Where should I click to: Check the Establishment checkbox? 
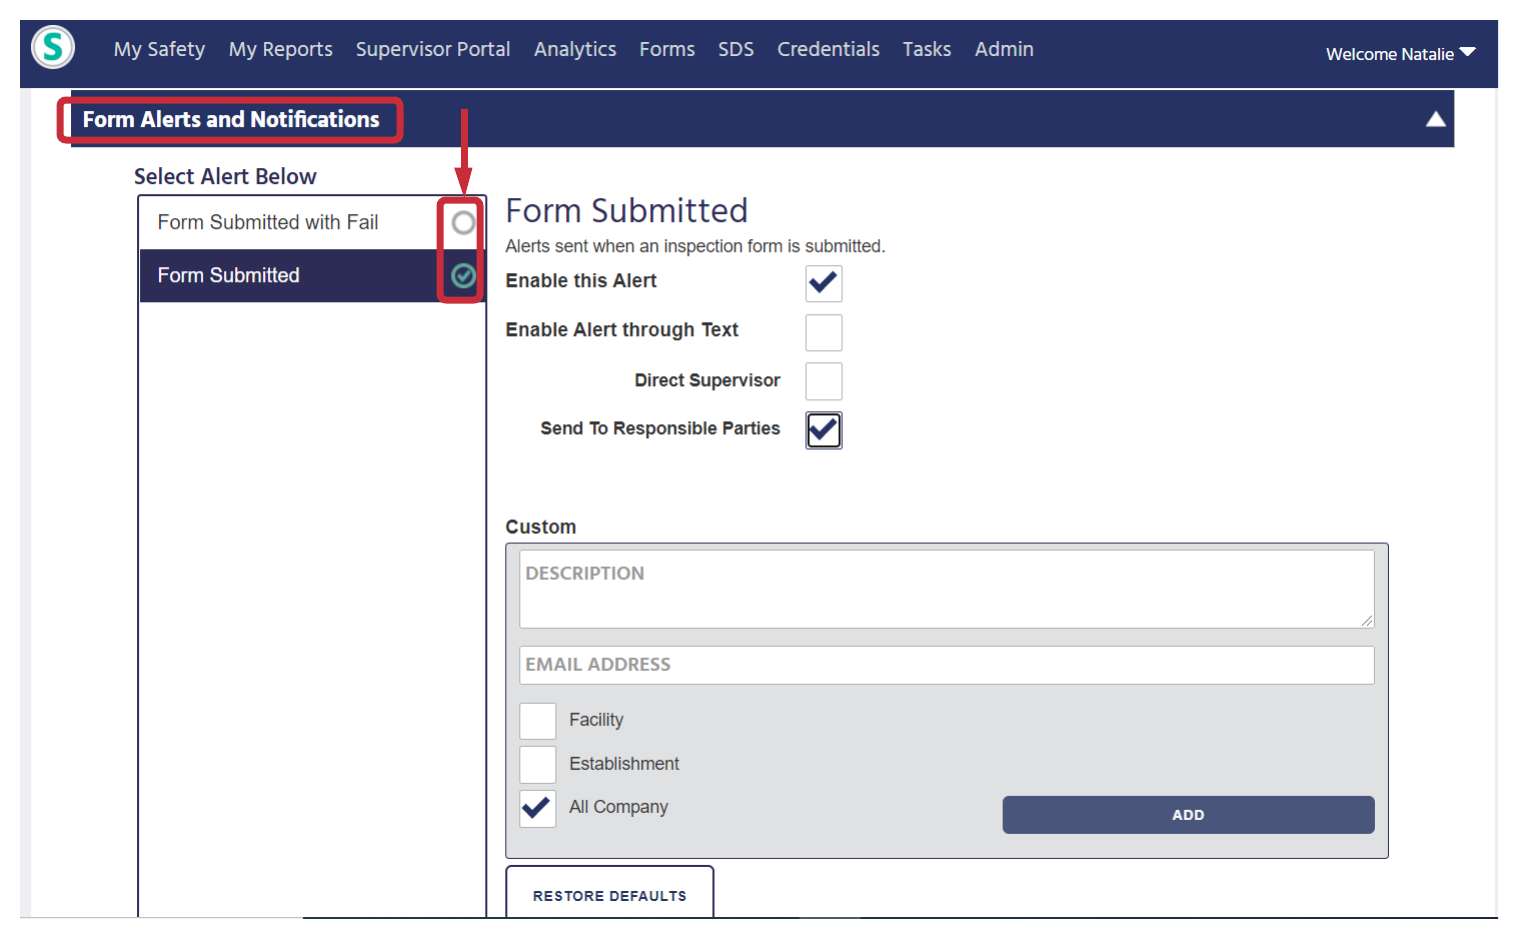pos(537,764)
